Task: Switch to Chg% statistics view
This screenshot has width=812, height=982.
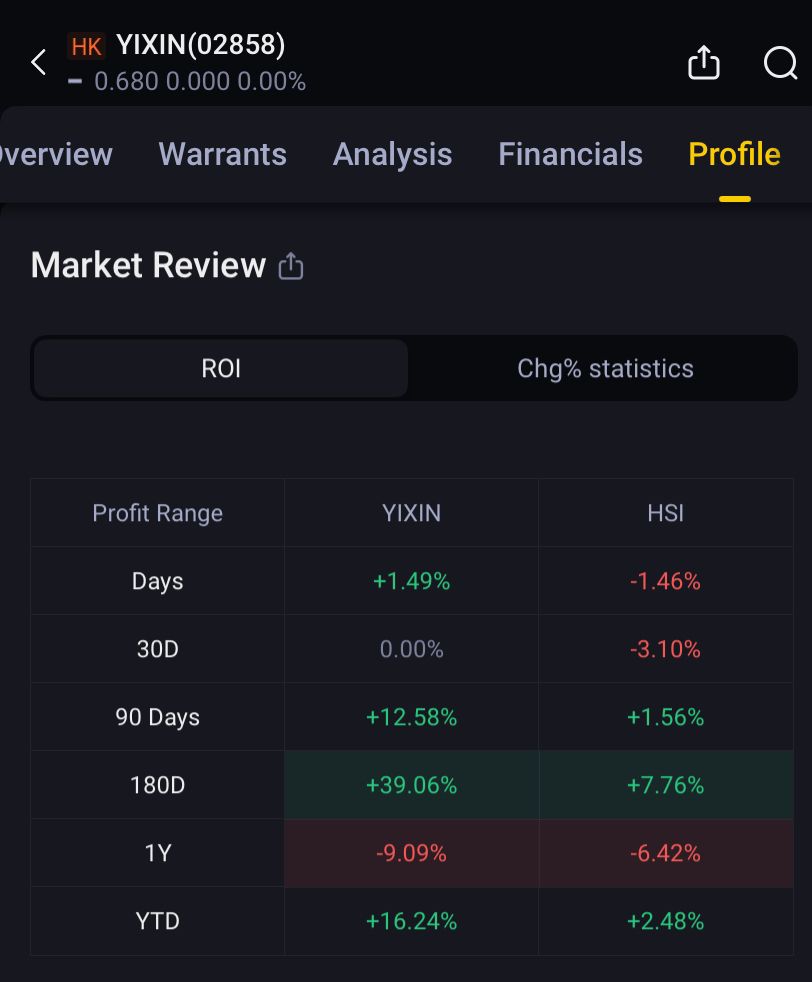Action: (x=605, y=368)
